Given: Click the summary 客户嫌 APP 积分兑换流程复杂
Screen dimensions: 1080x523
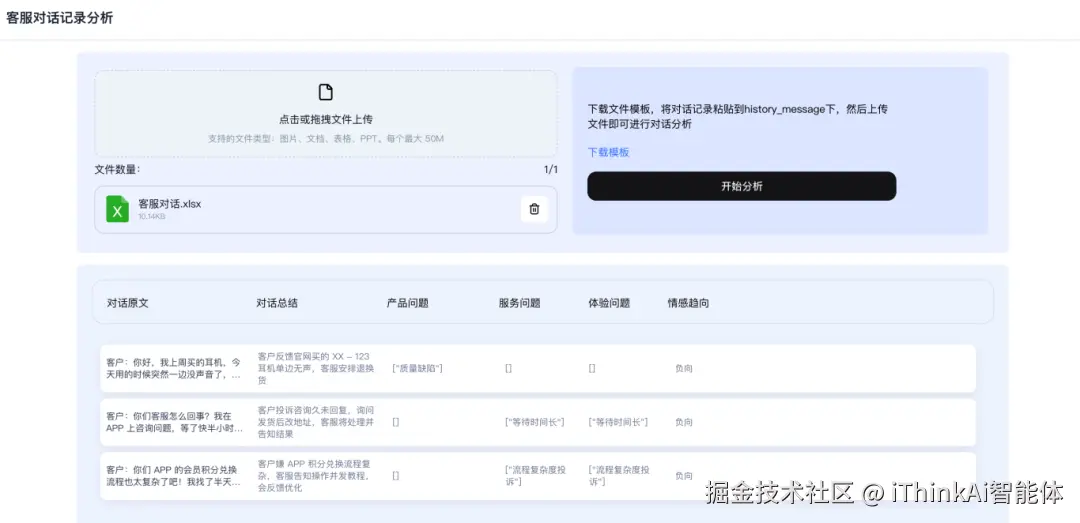Looking at the screenshot, I should (x=315, y=476).
